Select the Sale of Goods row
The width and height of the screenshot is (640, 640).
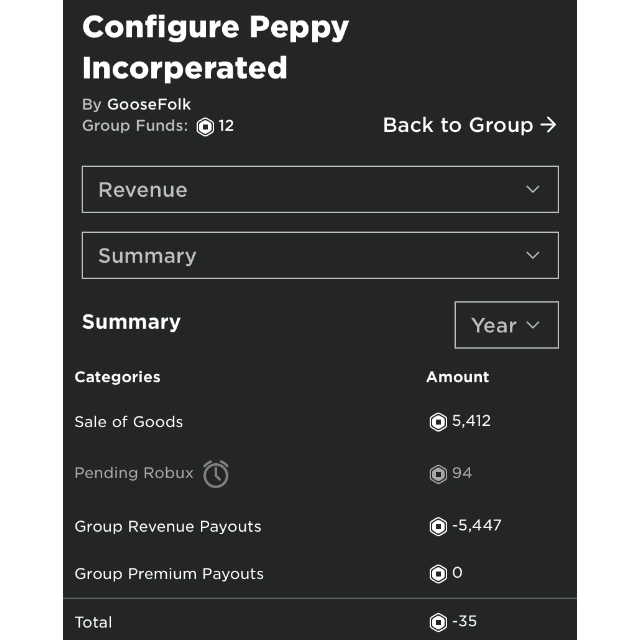(x=320, y=422)
